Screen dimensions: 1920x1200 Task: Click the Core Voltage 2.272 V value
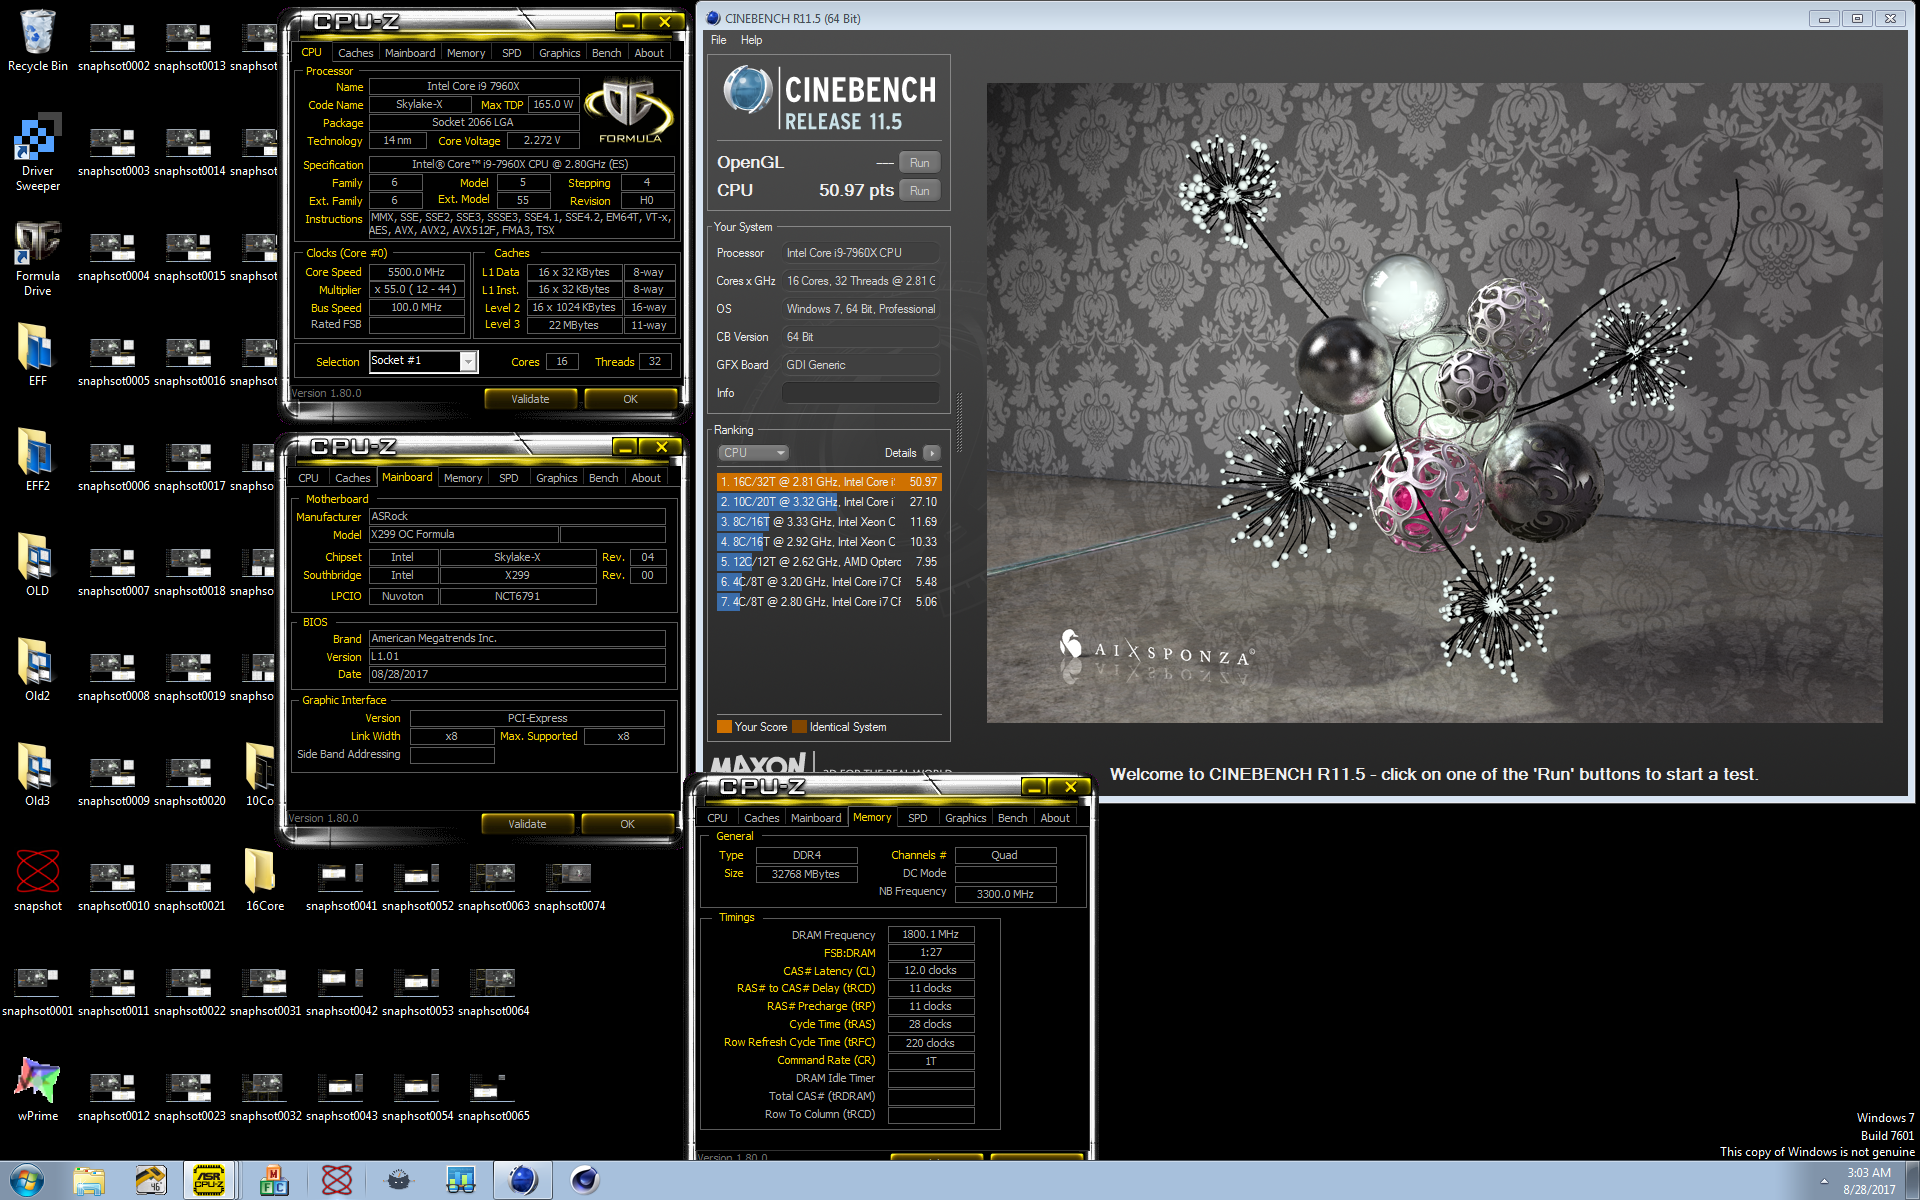coord(542,141)
